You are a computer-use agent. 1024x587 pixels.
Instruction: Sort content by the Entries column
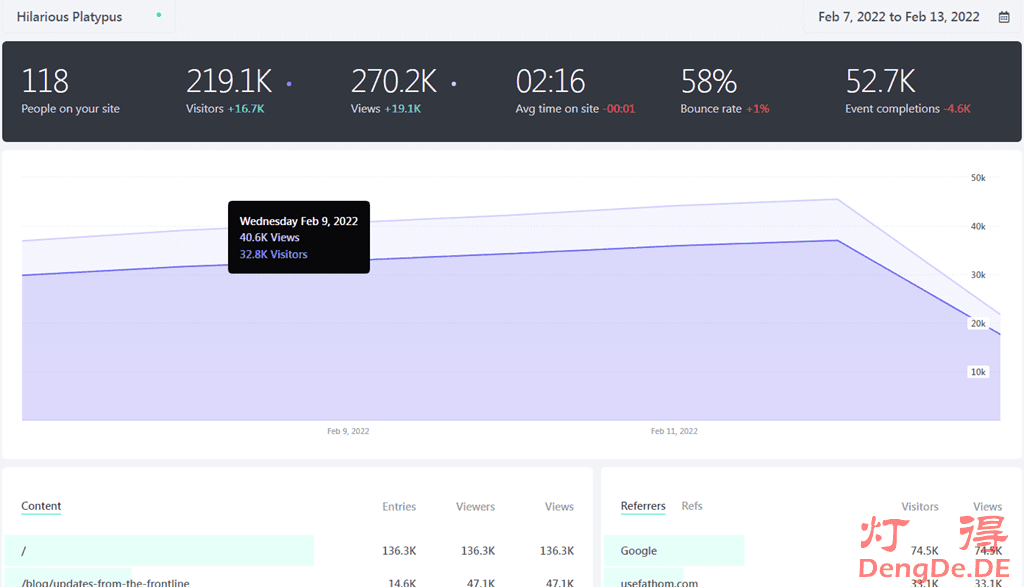(399, 507)
